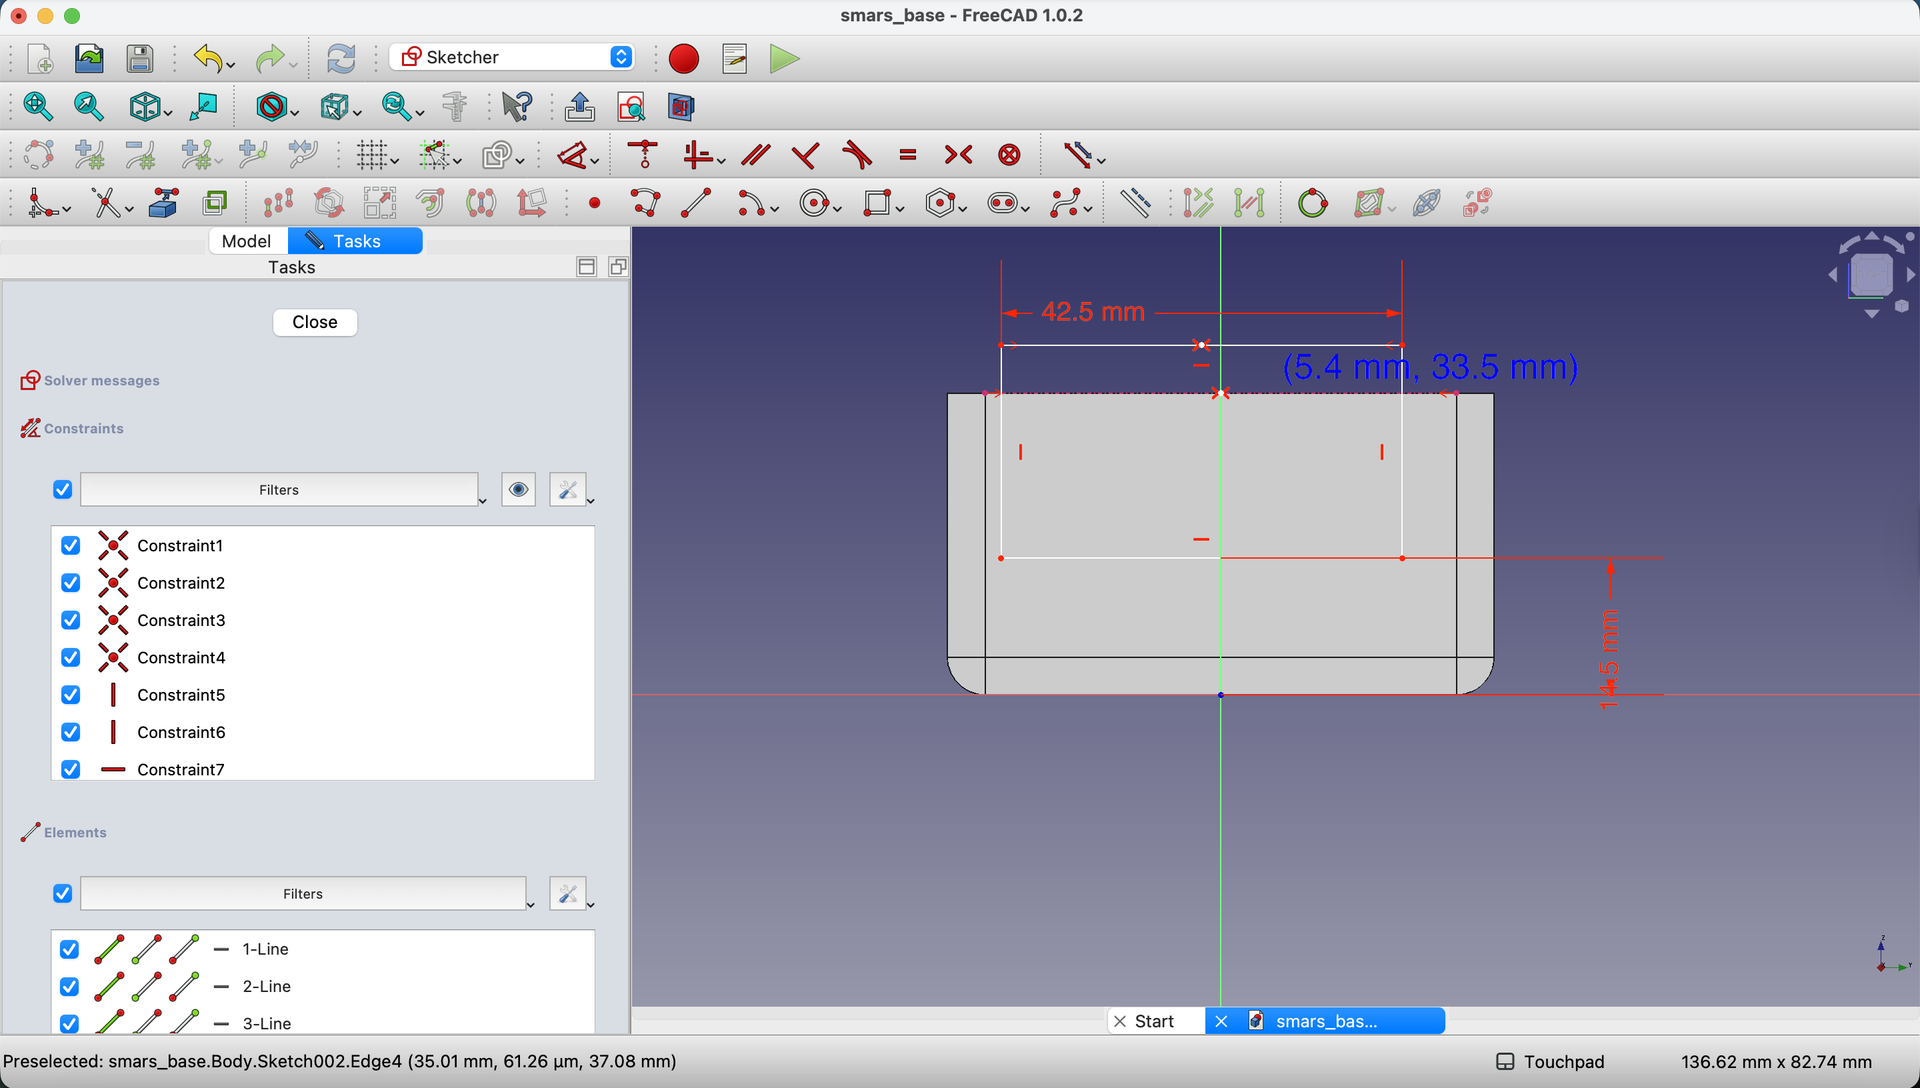The width and height of the screenshot is (1920, 1088).
Task: Click the Save document icon
Action: pos(140,58)
